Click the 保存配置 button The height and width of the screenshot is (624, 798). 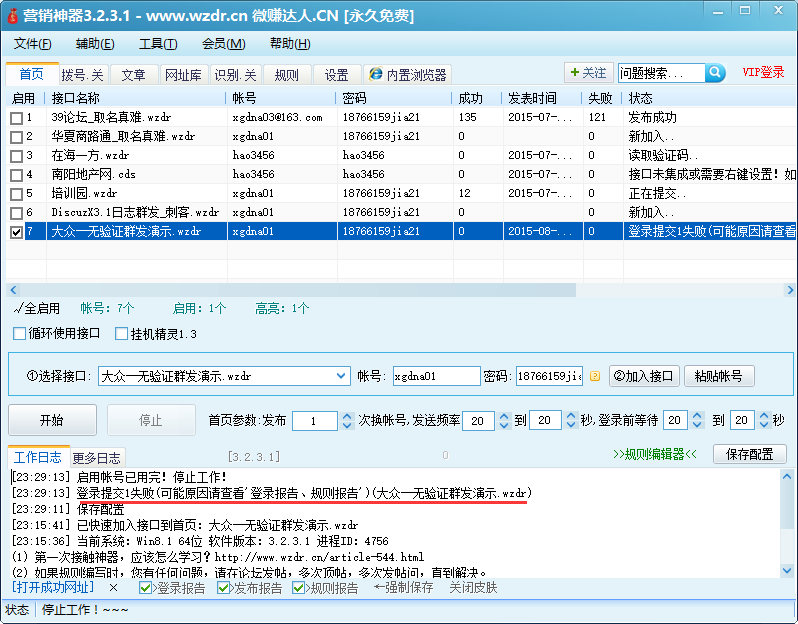[750, 454]
